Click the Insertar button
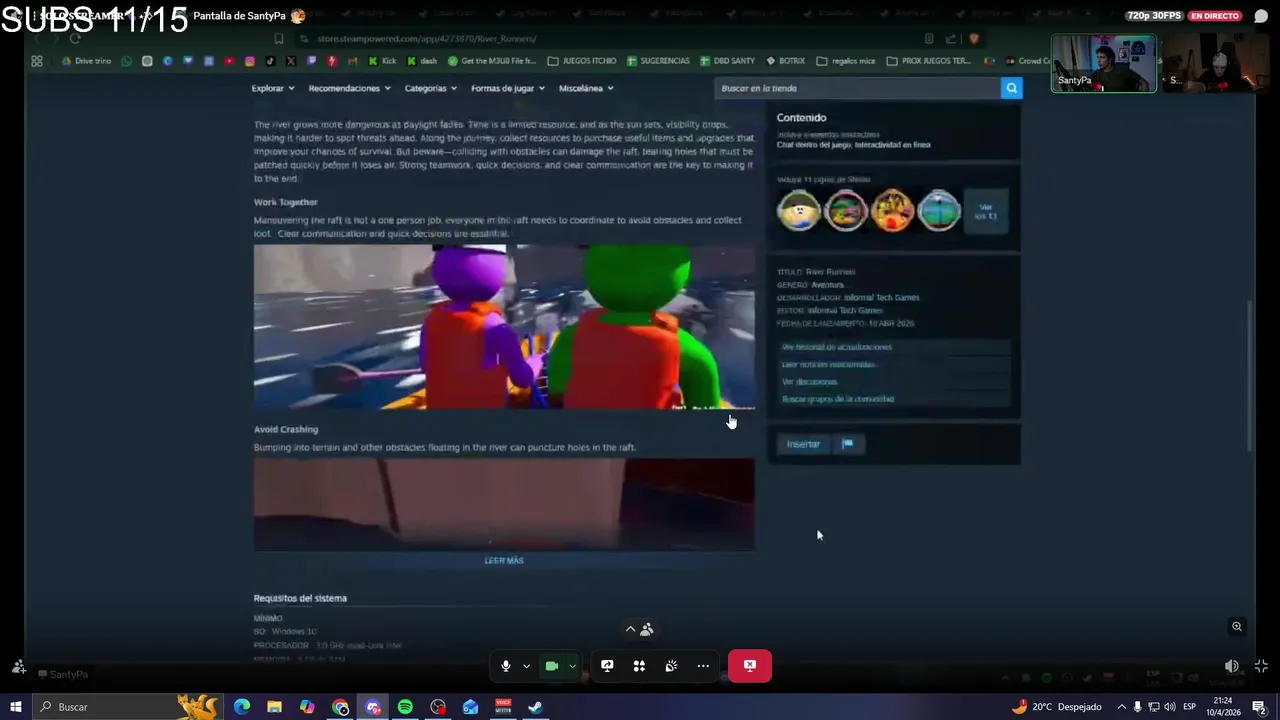 (x=803, y=444)
